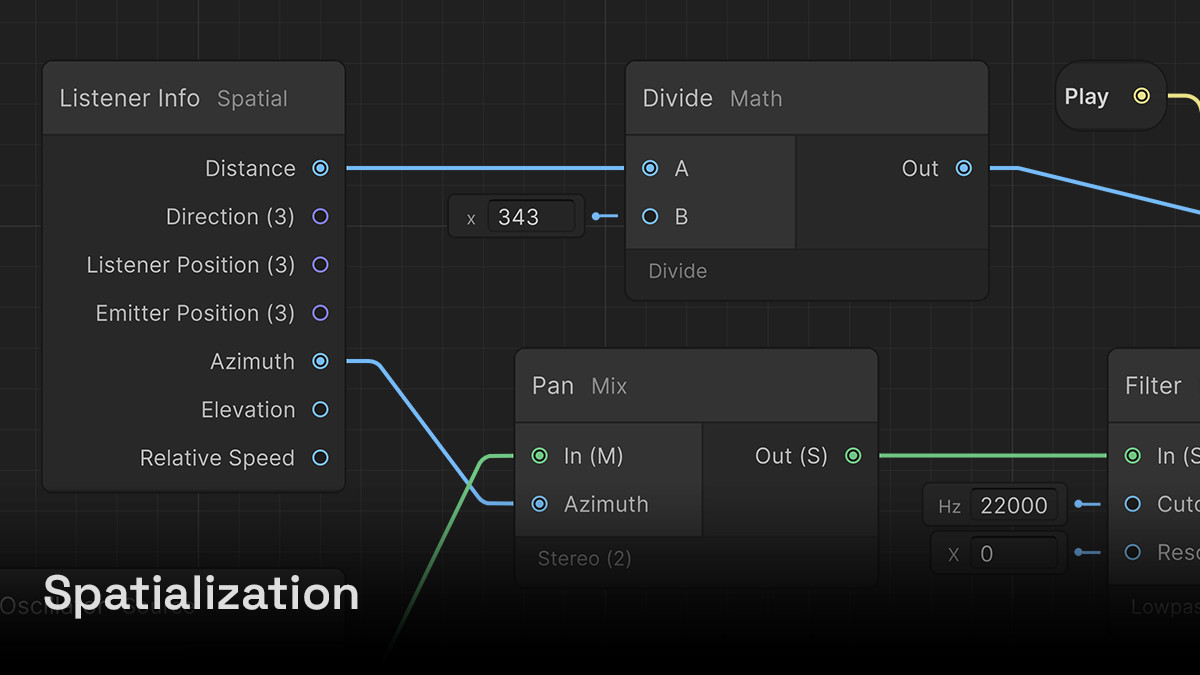The image size is (1200, 675).
Task: Click the B input port on Divide node
Action: coord(650,216)
